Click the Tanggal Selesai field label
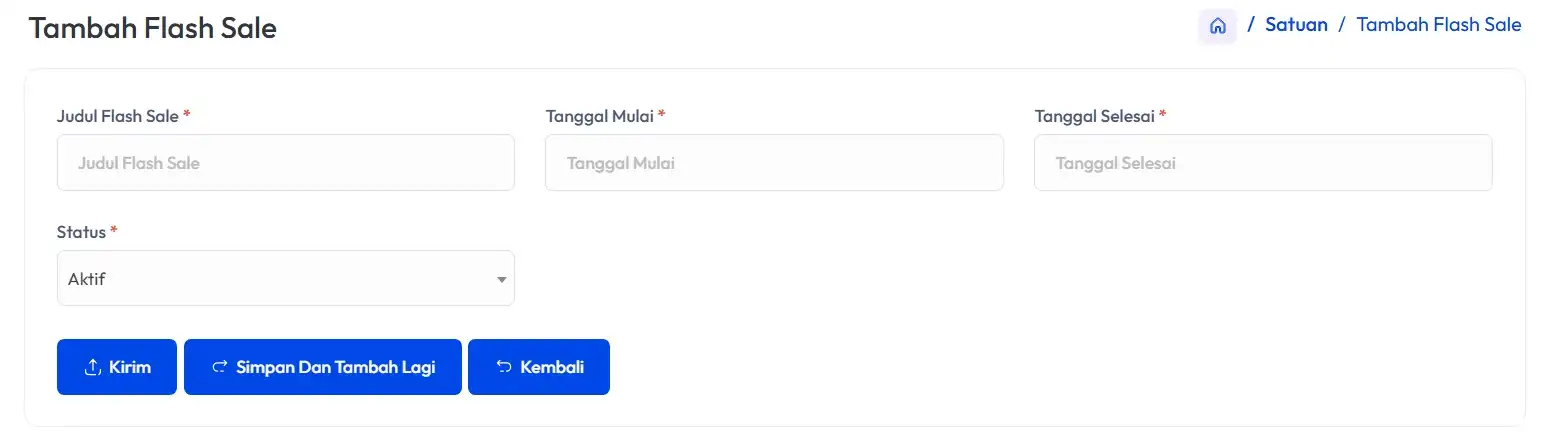 tap(1095, 116)
